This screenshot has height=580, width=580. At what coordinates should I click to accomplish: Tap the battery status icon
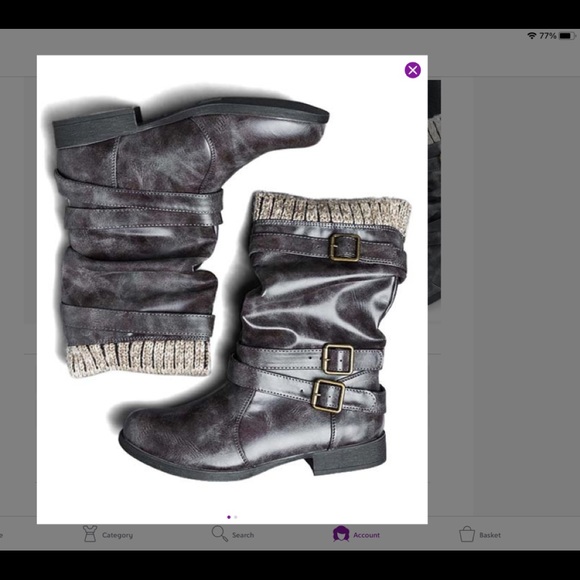[x=567, y=36]
